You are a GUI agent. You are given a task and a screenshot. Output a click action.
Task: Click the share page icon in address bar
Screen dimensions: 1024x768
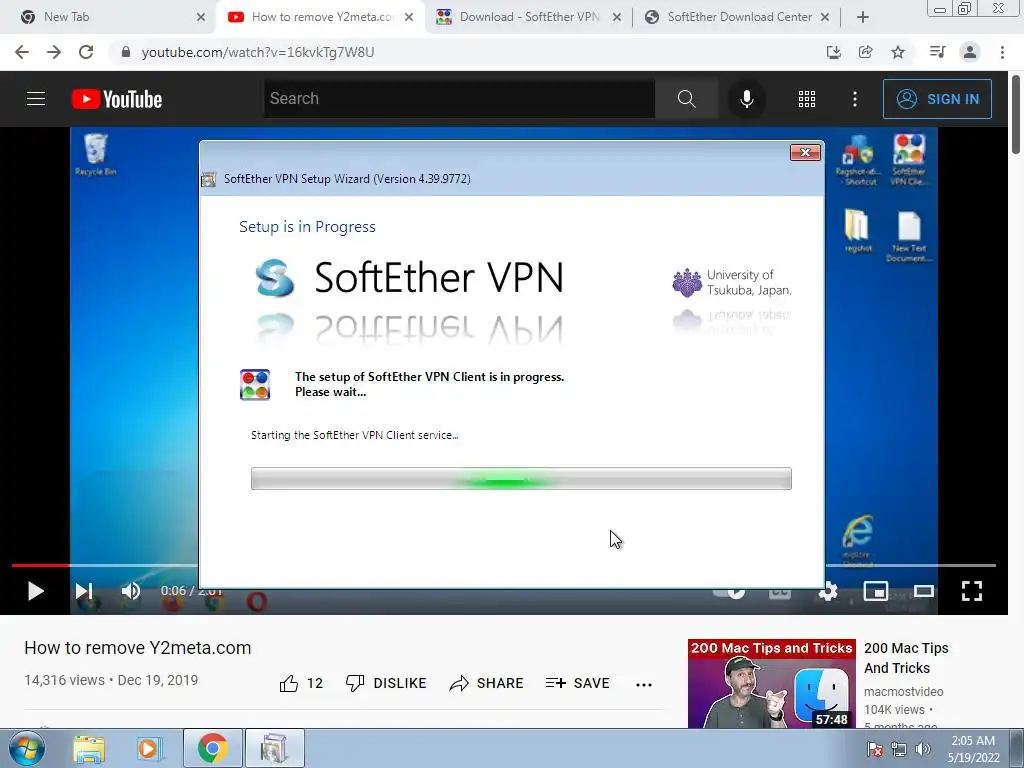click(x=865, y=52)
